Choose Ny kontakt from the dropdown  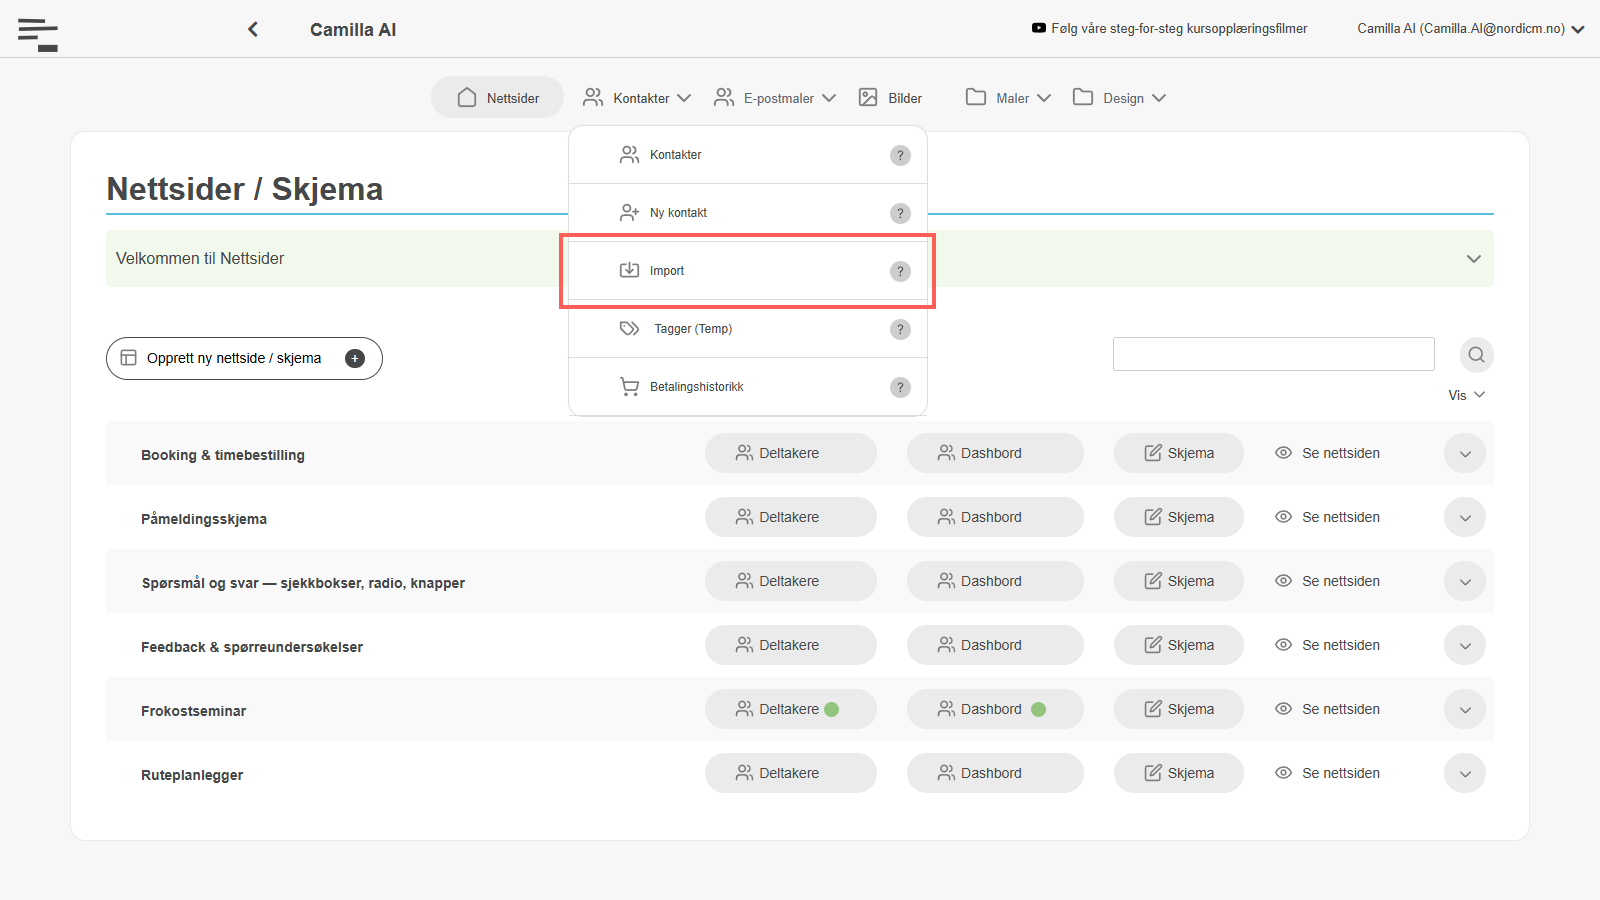tap(748, 213)
